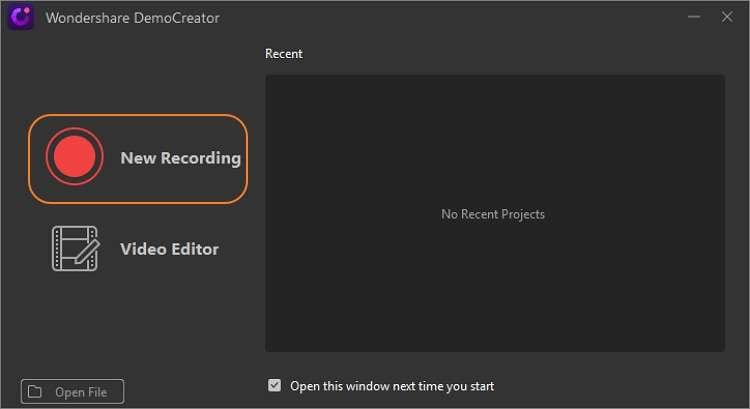Screen dimensions: 750x409
Task: Click the empty title bar area
Action: point(450,17)
